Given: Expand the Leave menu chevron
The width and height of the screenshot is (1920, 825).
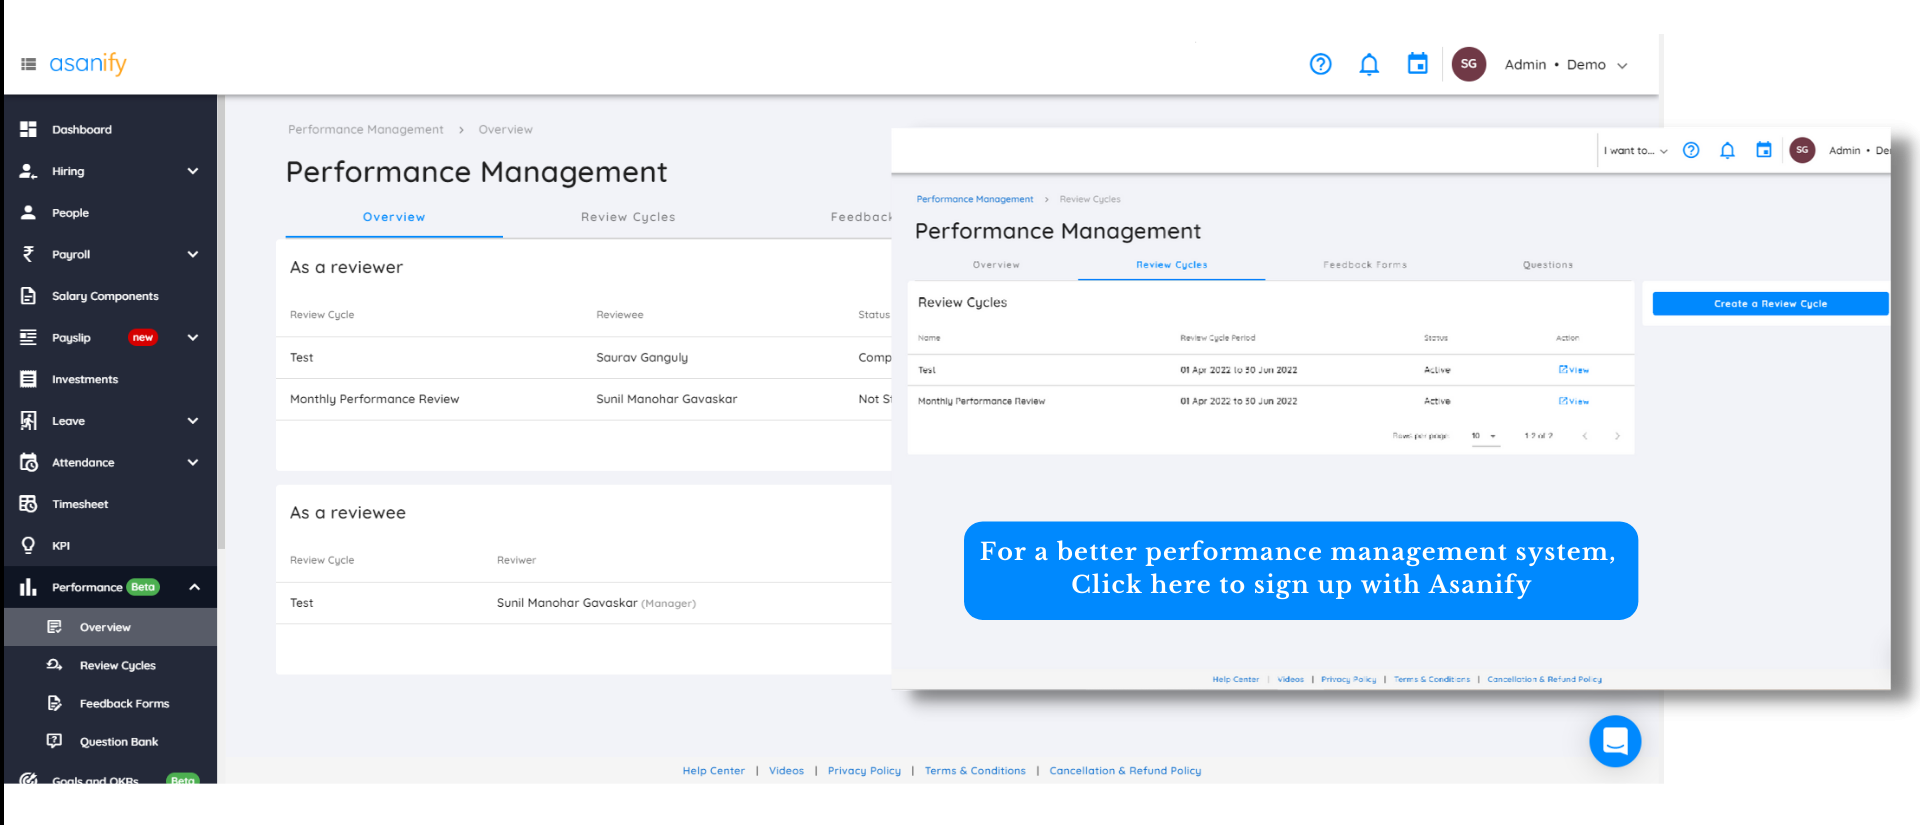Looking at the screenshot, I should [x=193, y=421].
